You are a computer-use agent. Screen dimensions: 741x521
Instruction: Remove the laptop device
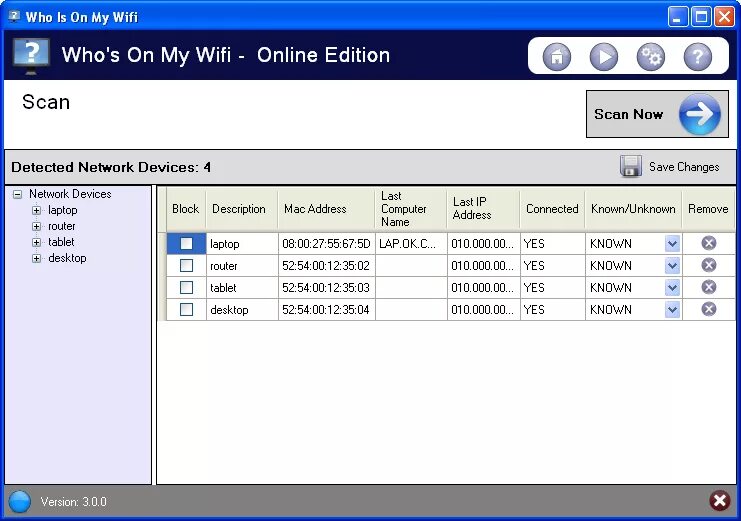click(708, 243)
